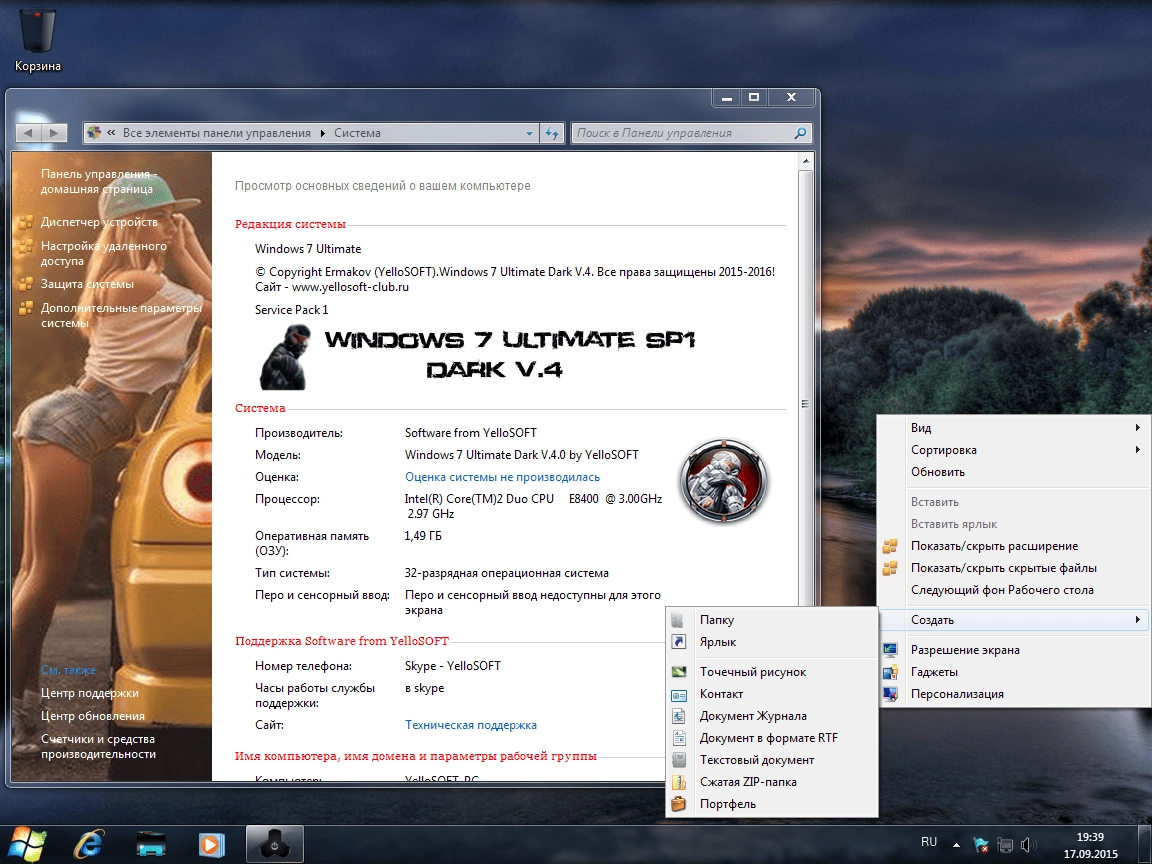Click Оценка системы не производилась link
Viewport: 1152px width, 864px height.
(503, 477)
